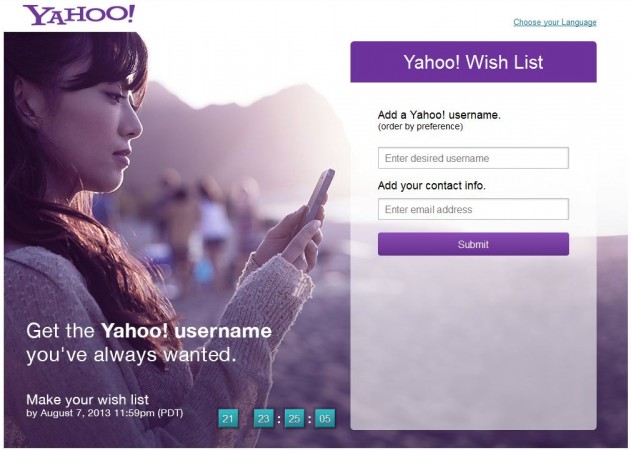Click the Add a Yahoo! username label
This screenshot has height=450, width=631.
[x=439, y=115]
